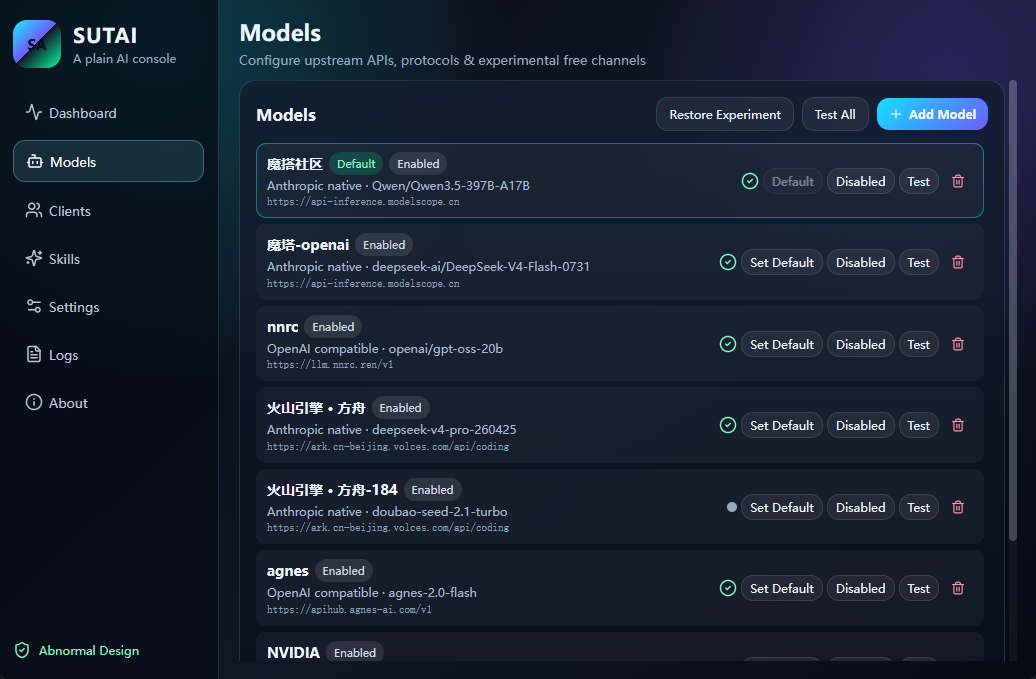The width and height of the screenshot is (1036, 679).
Task: Click the Enabled badge beside nnrc
Action: point(333,327)
